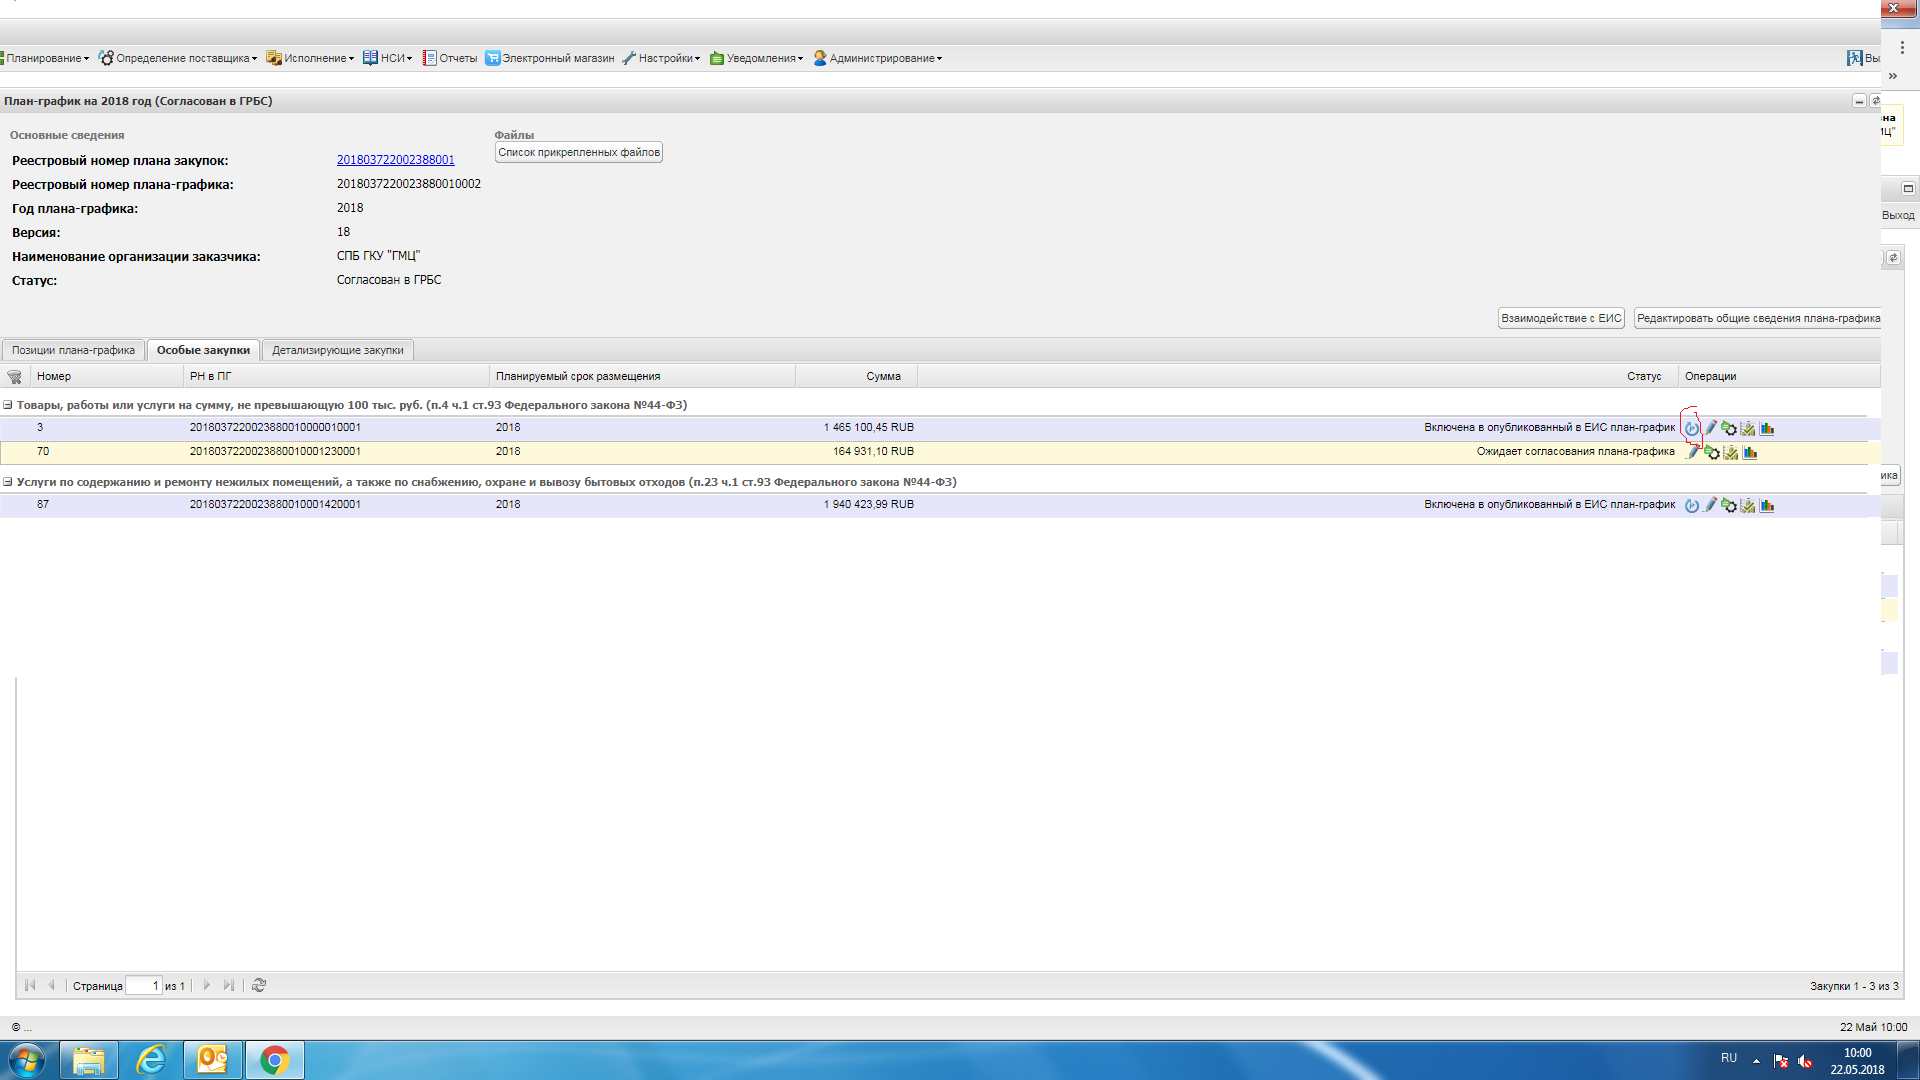
Task: Sort by the РН в ПГ column header
Action: [x=337, y=376]
